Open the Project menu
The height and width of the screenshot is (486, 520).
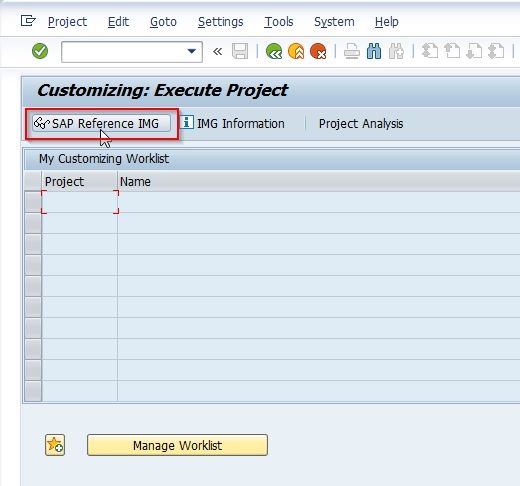67,22
